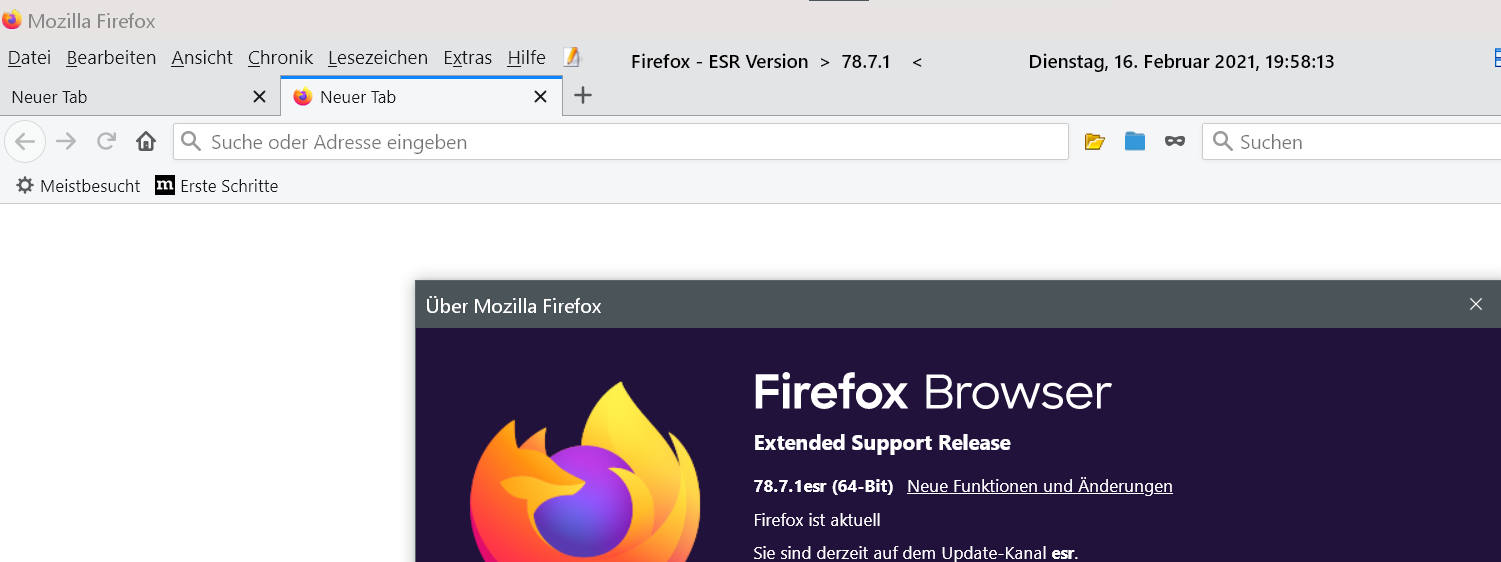Switch to the first Neuer Tab
This screenshot has width=1501, height=562.
pyautogui.click(x=140, y=97)
